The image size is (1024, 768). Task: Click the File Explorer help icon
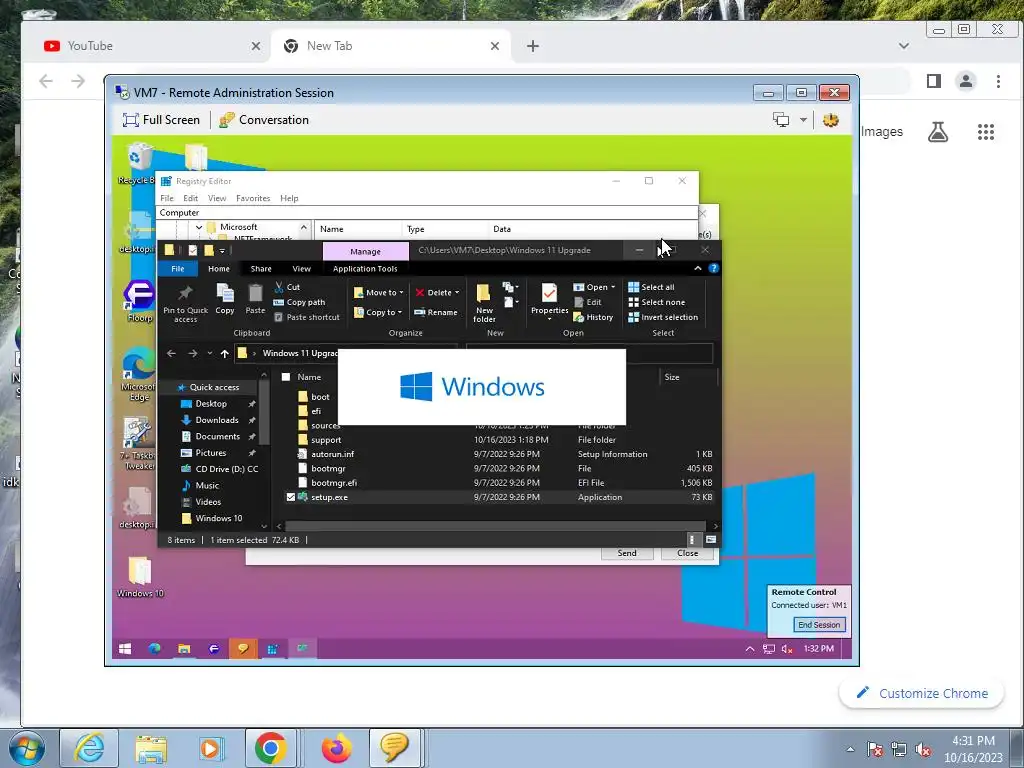(713, 268)
